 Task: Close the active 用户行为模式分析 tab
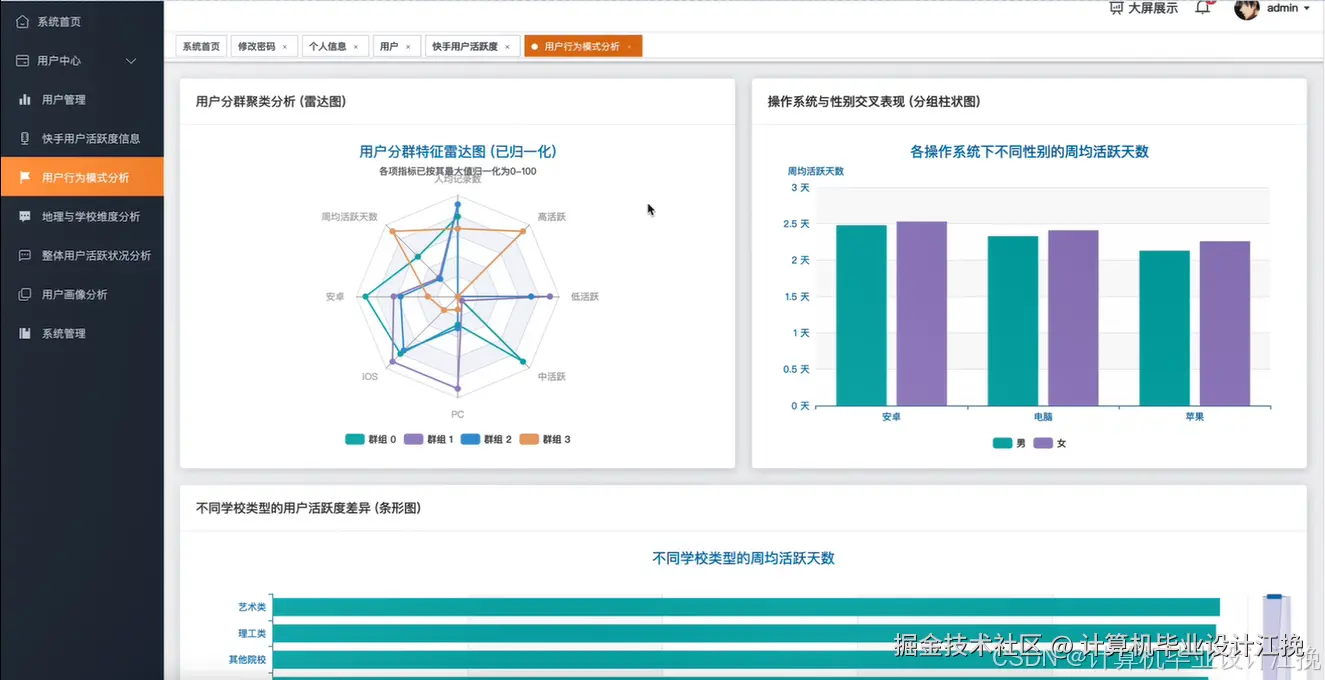629,47
